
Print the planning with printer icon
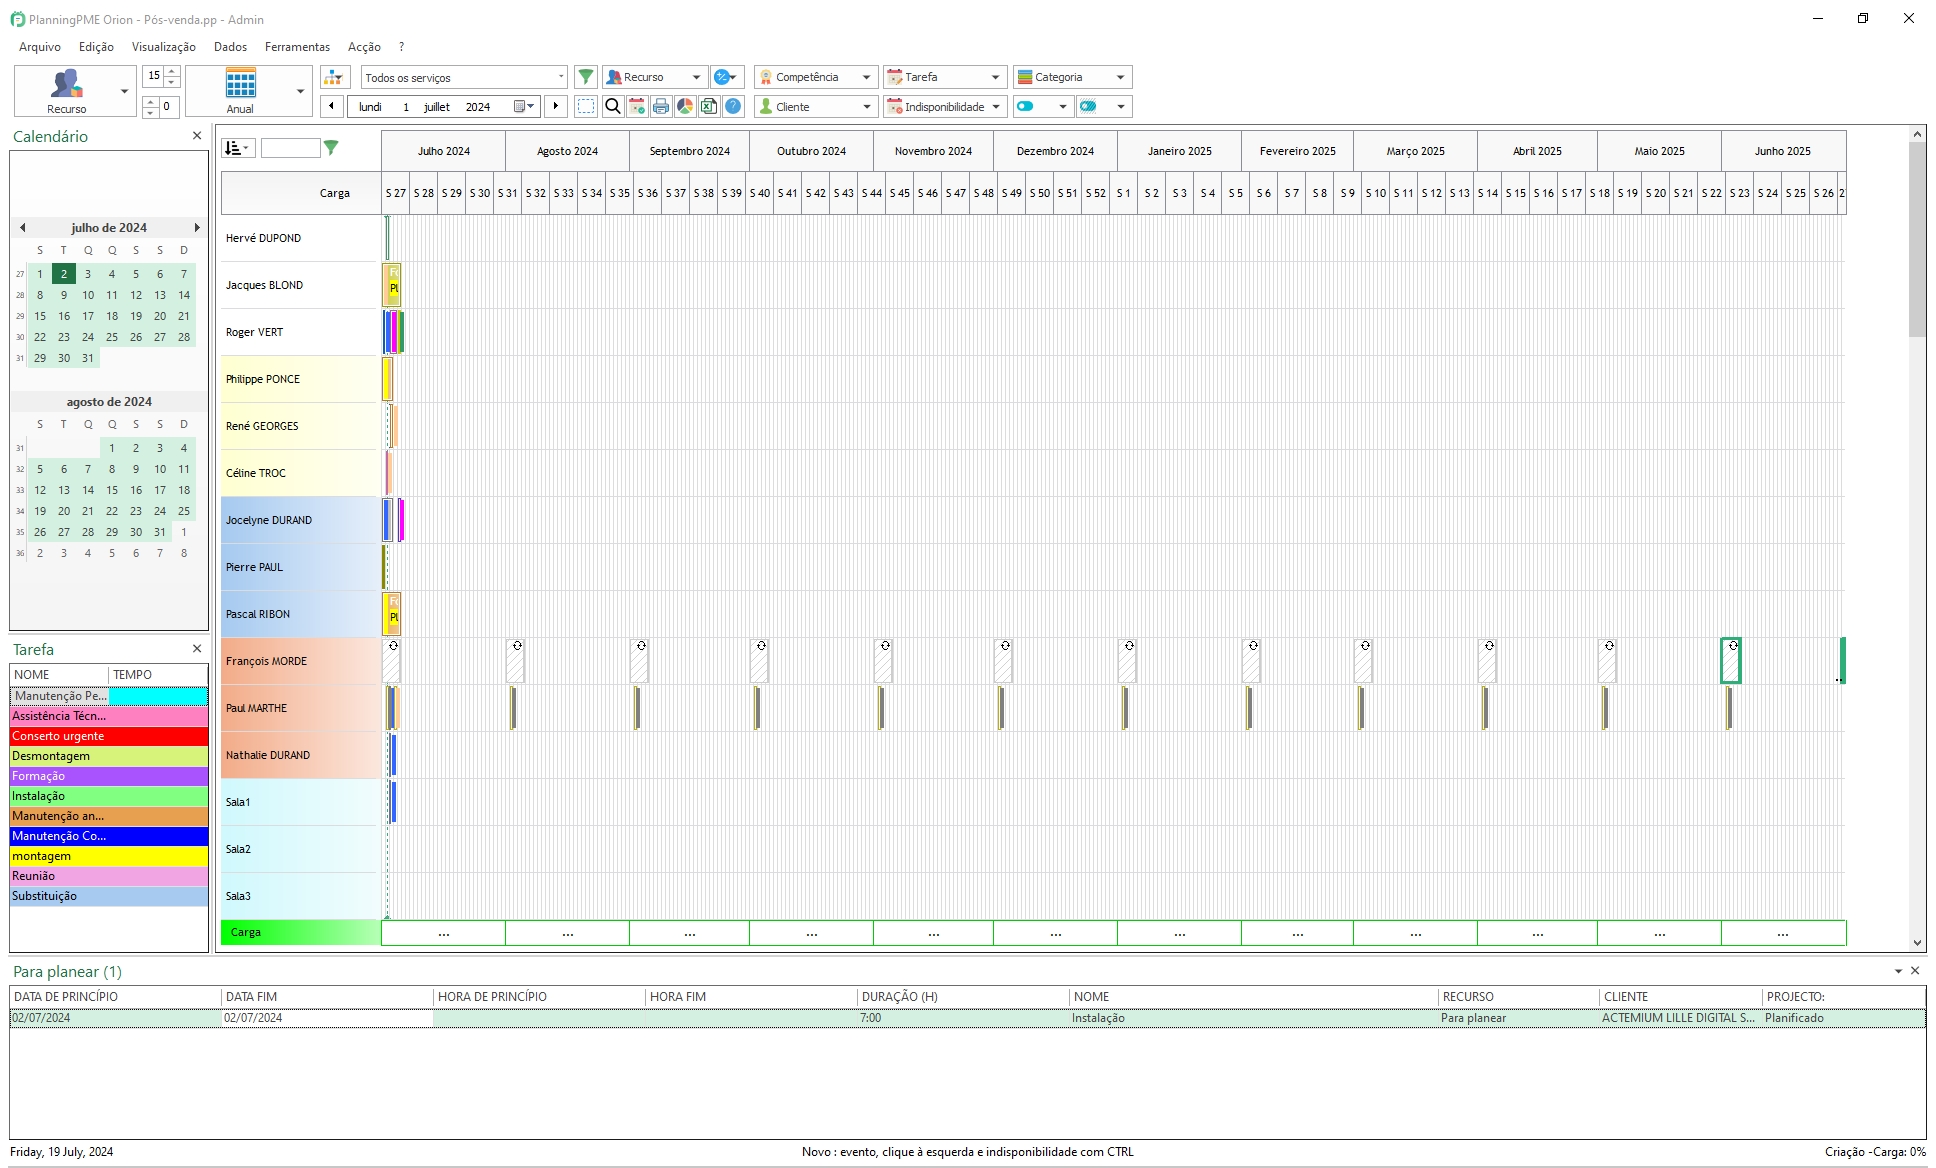point(661,106)
